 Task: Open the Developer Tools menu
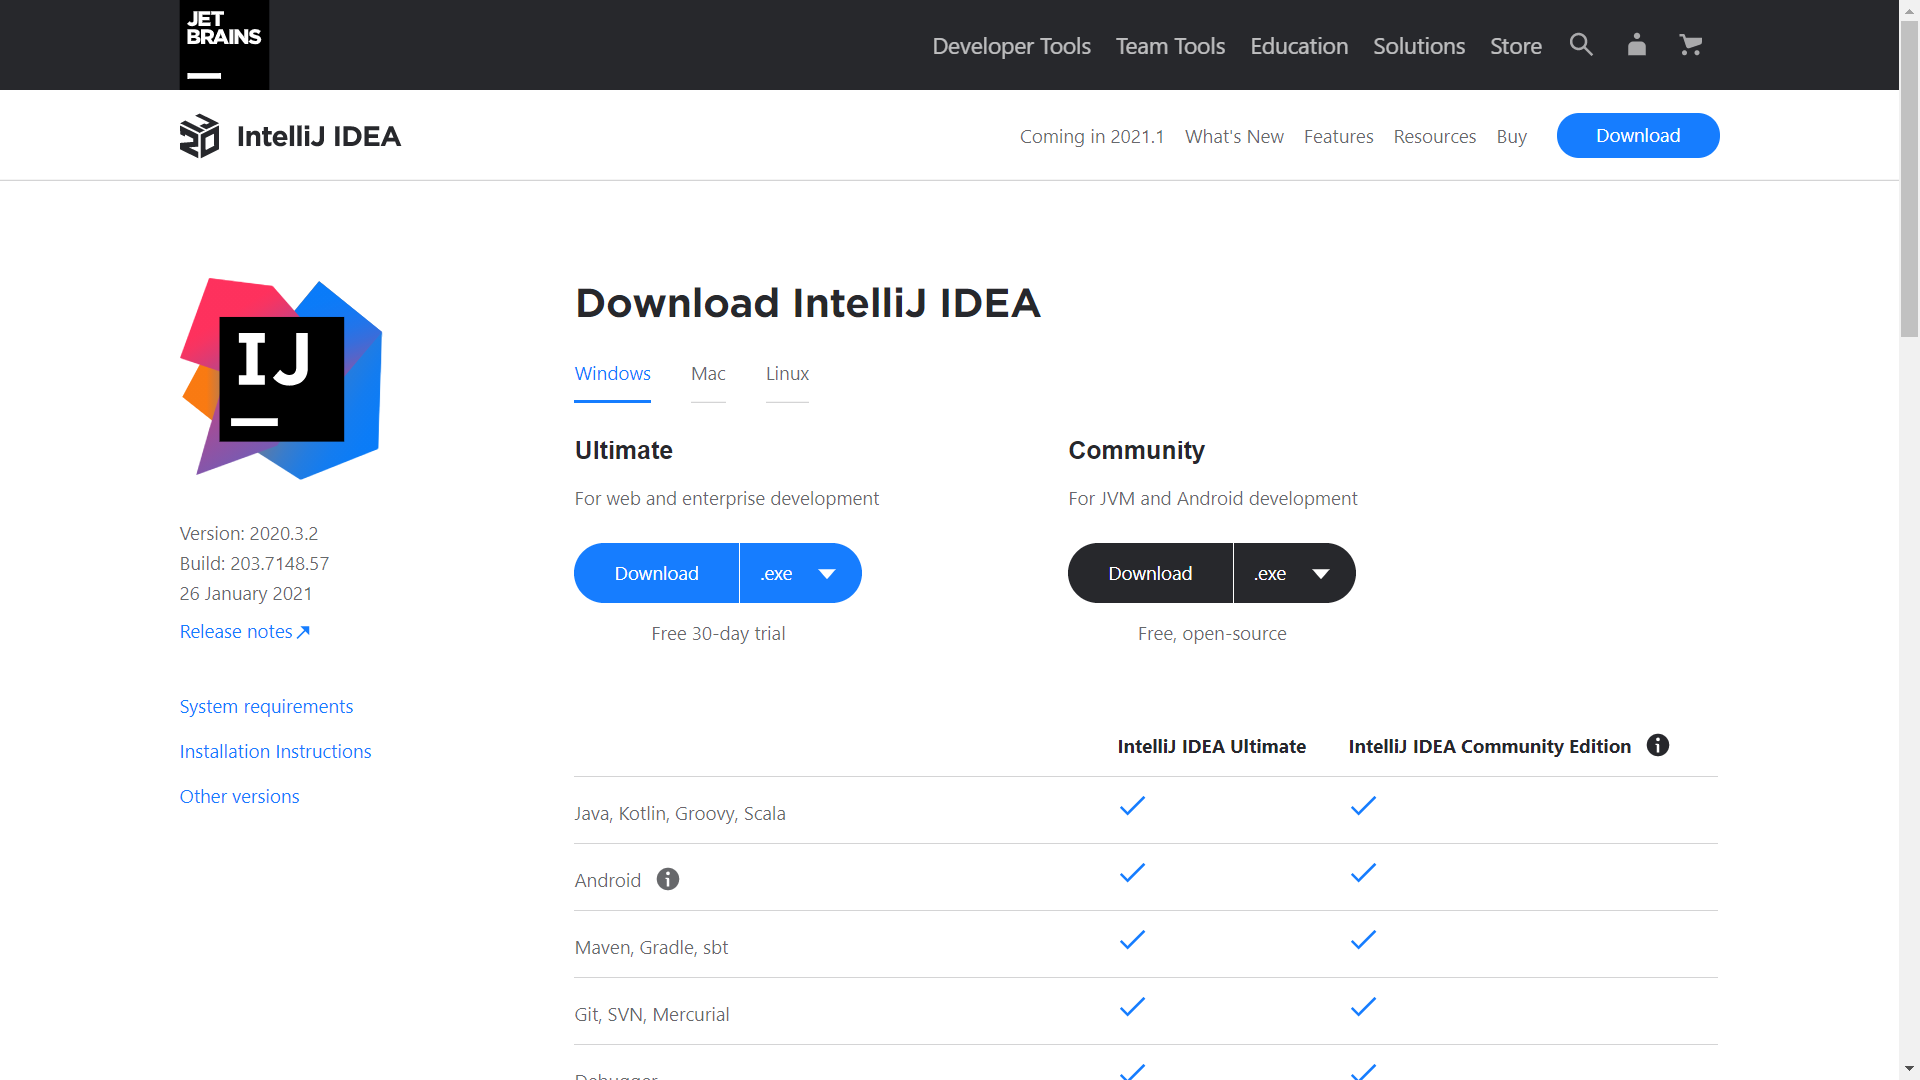(x=1011, y=46)
